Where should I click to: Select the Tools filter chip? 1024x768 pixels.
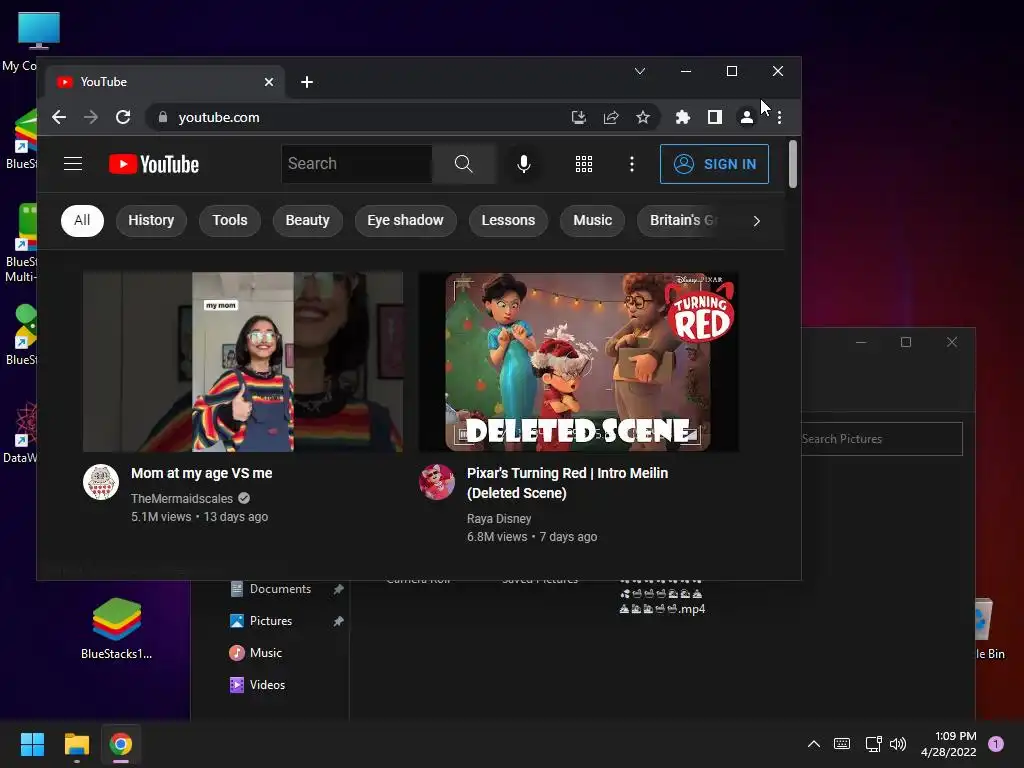(x=230, y=221)
